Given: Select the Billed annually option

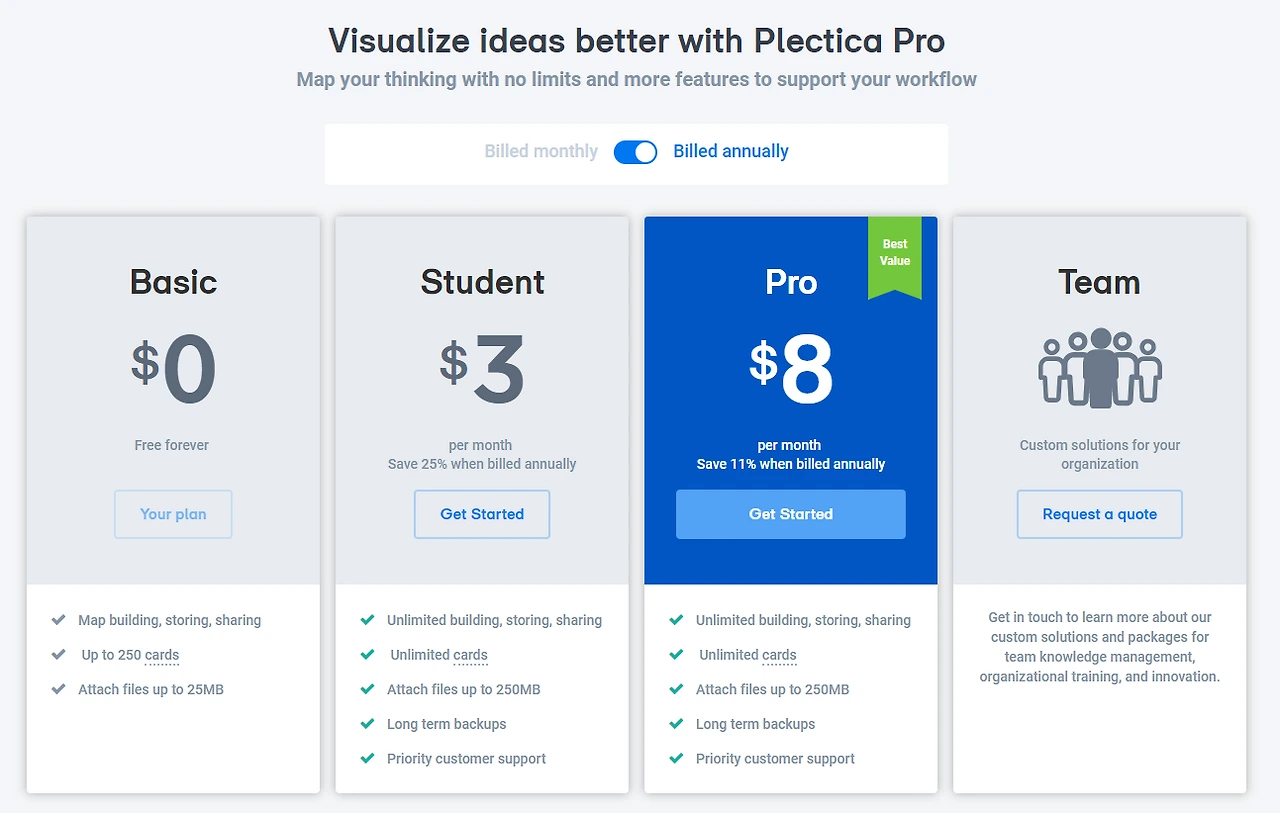Looking at the screenshot, I should click(731, 152).
